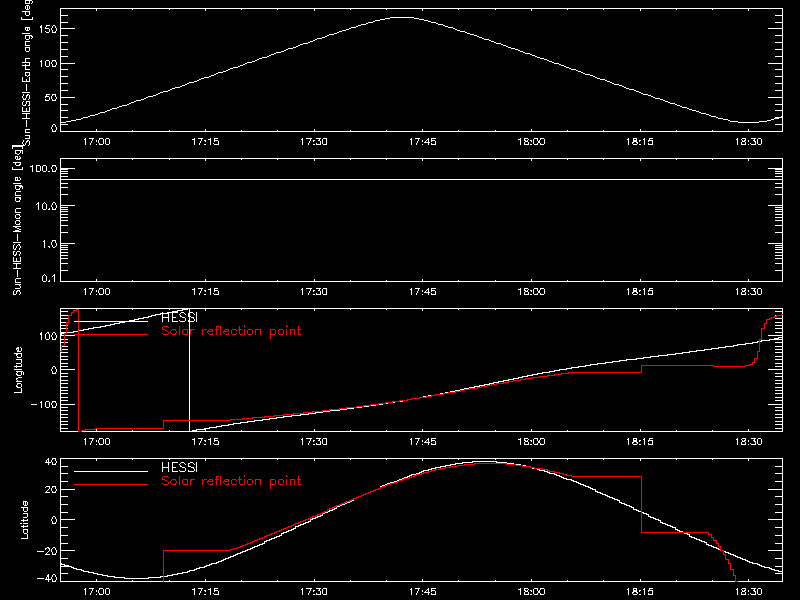Select HESSI legend label in the Longitude plot
Image resolution: width=800 pixels, height=600 pixels.
pos(179,318)
